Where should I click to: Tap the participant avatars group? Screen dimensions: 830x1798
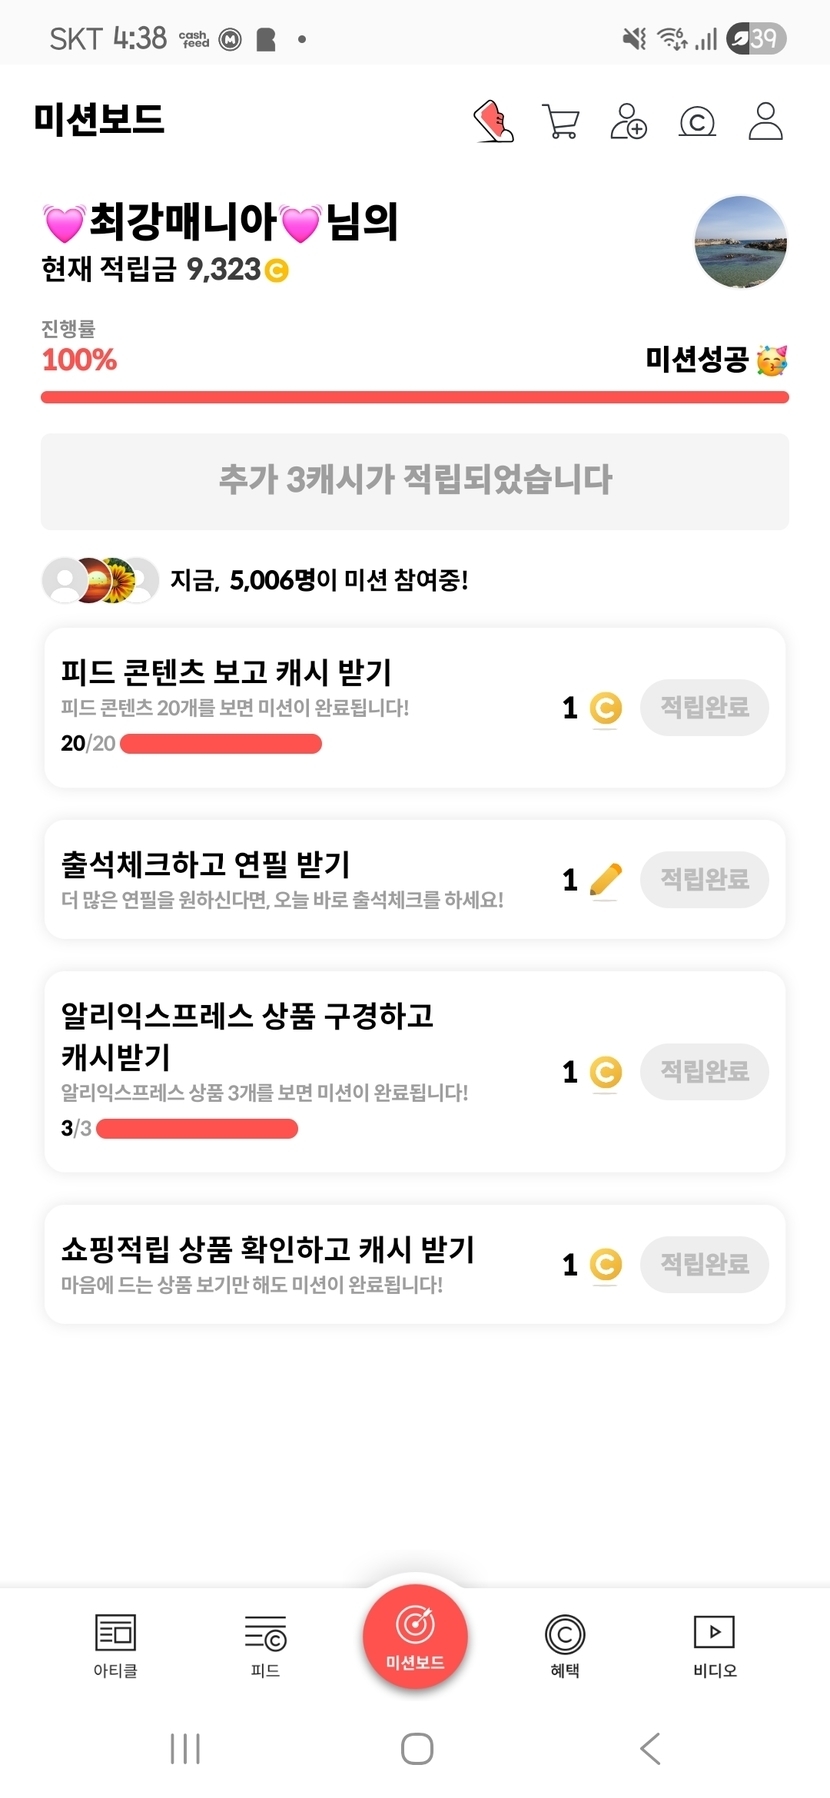pos(100,580)
